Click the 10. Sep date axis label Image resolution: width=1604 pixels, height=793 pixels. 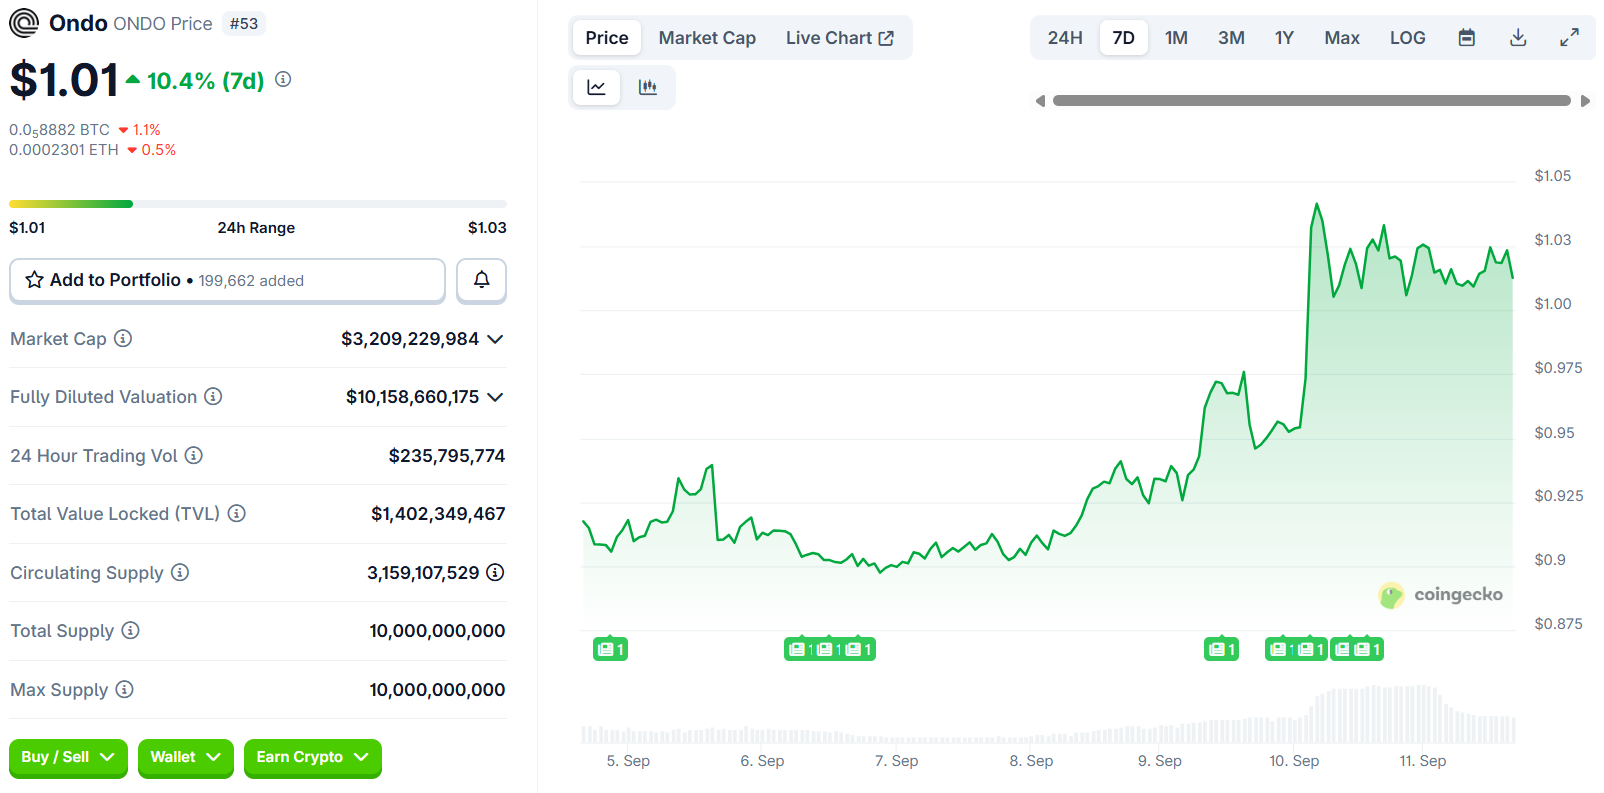coord(1294,761)
